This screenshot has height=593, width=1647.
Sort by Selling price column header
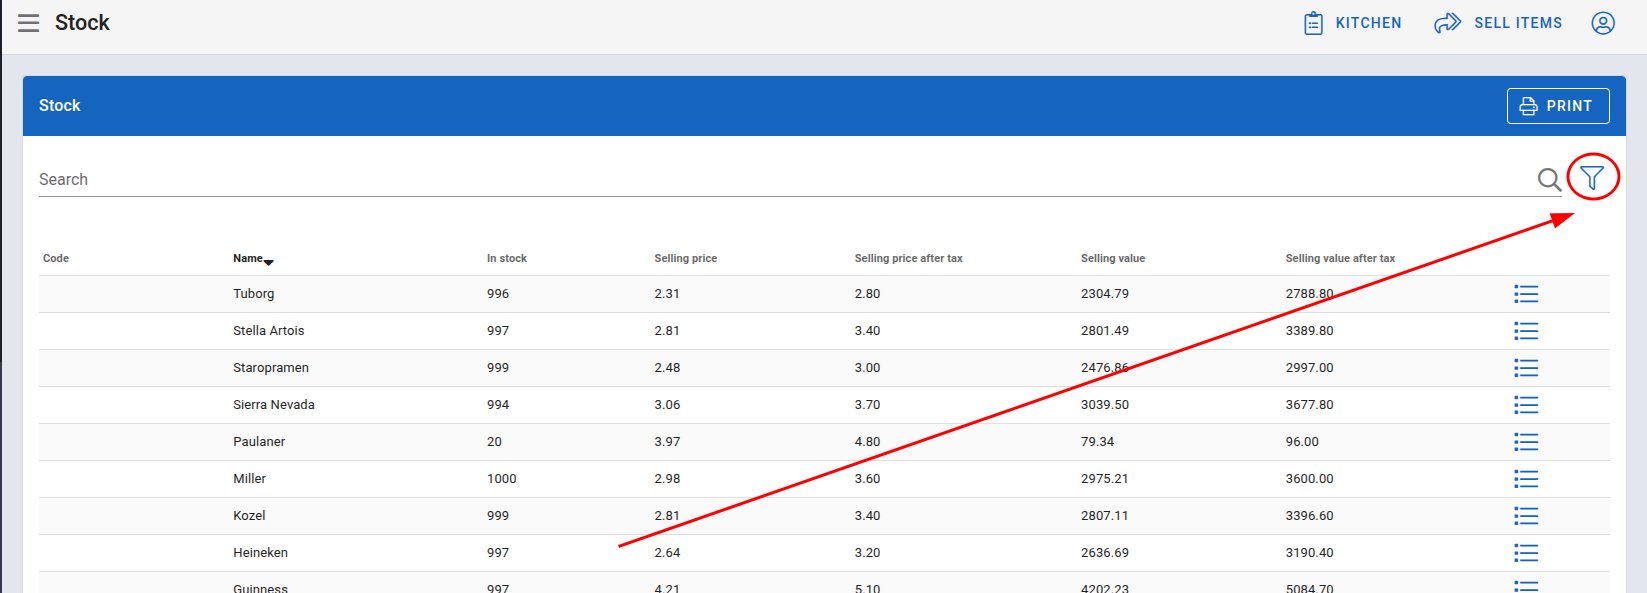[686, 258]
